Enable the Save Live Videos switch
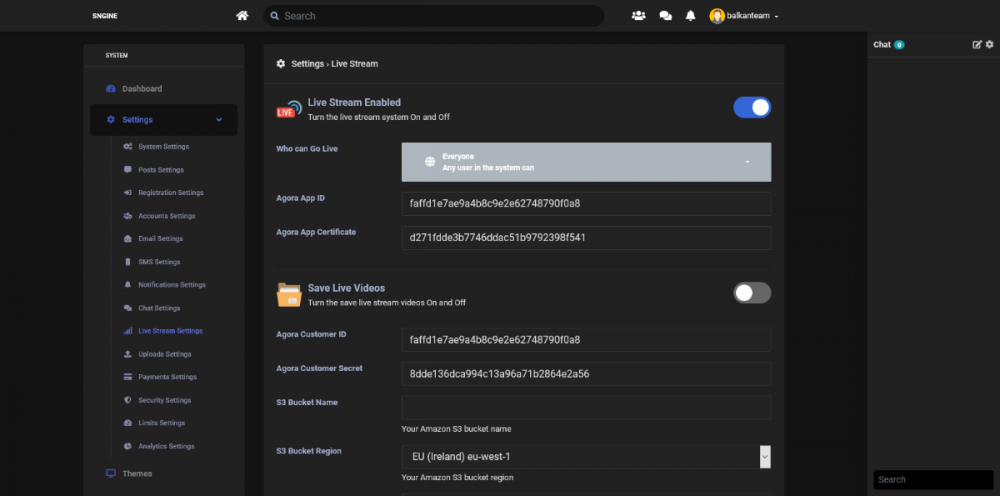Screen dimensions: 1000x496 click(752, 293)
